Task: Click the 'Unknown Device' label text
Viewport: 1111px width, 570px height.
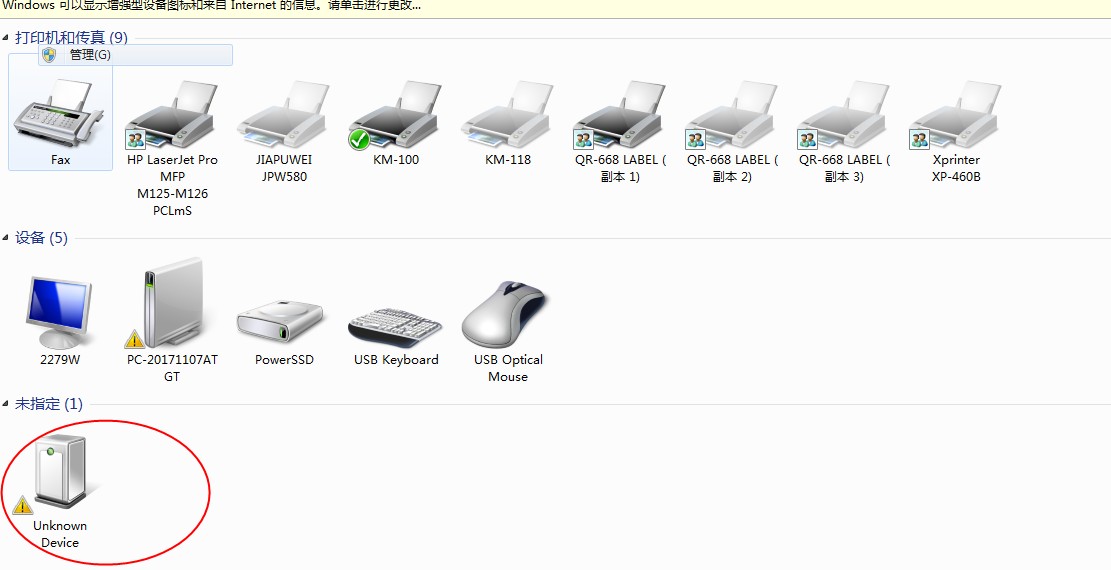Action: [x=60, y=535]
